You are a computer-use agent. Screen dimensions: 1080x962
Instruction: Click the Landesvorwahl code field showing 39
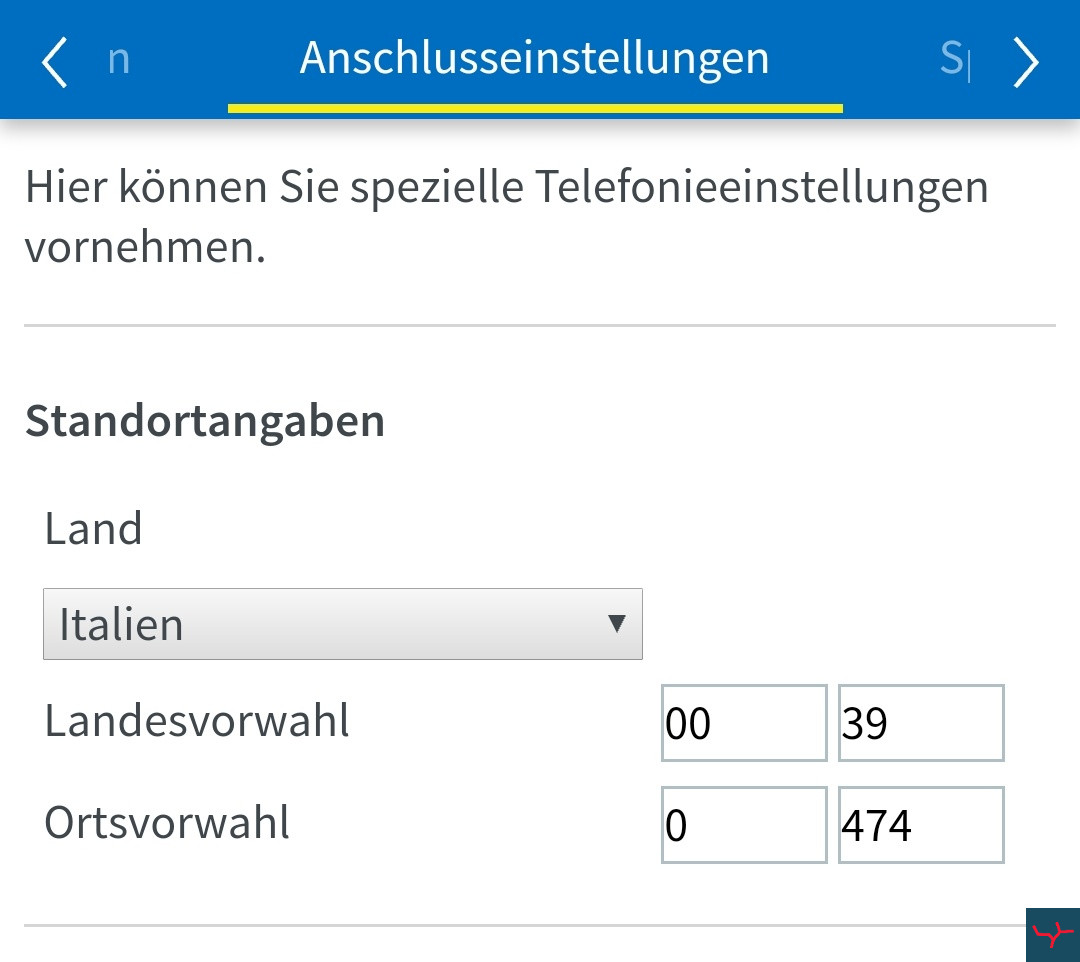click(921, 723)
